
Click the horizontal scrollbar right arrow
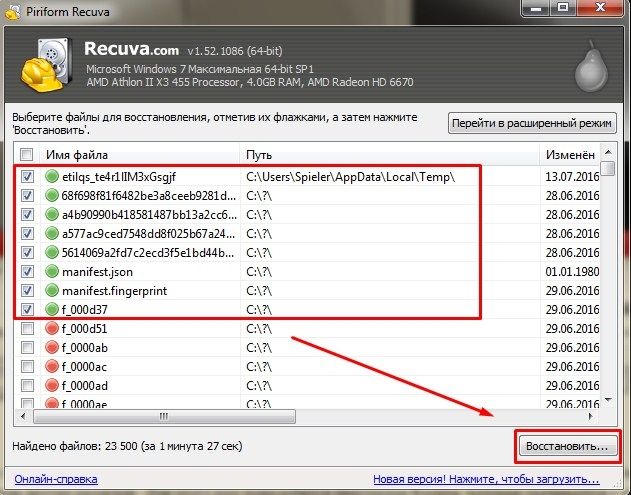[x=591, y=416]
